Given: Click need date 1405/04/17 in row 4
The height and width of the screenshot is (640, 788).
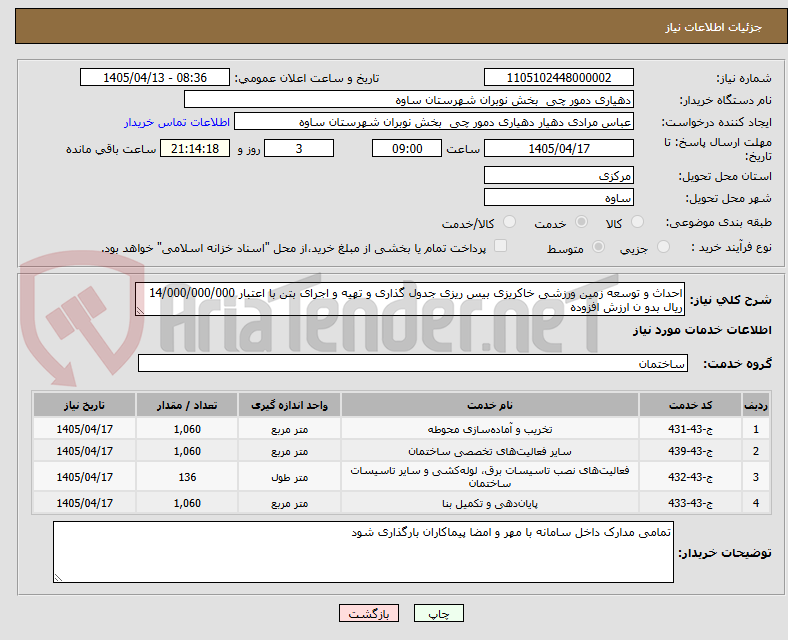Looking at the screenshot, I should [x=84, y=503].
